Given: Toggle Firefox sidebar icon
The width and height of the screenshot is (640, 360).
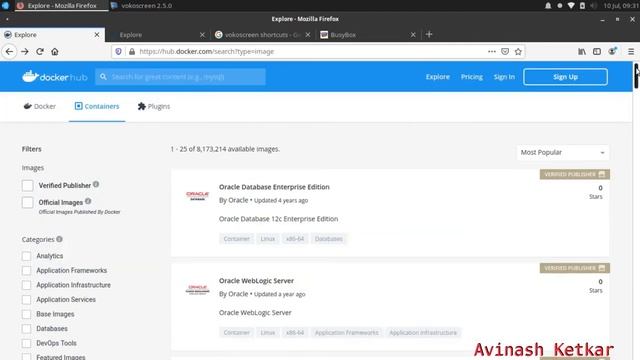Looking at the screenshot, I should [597, 51].
